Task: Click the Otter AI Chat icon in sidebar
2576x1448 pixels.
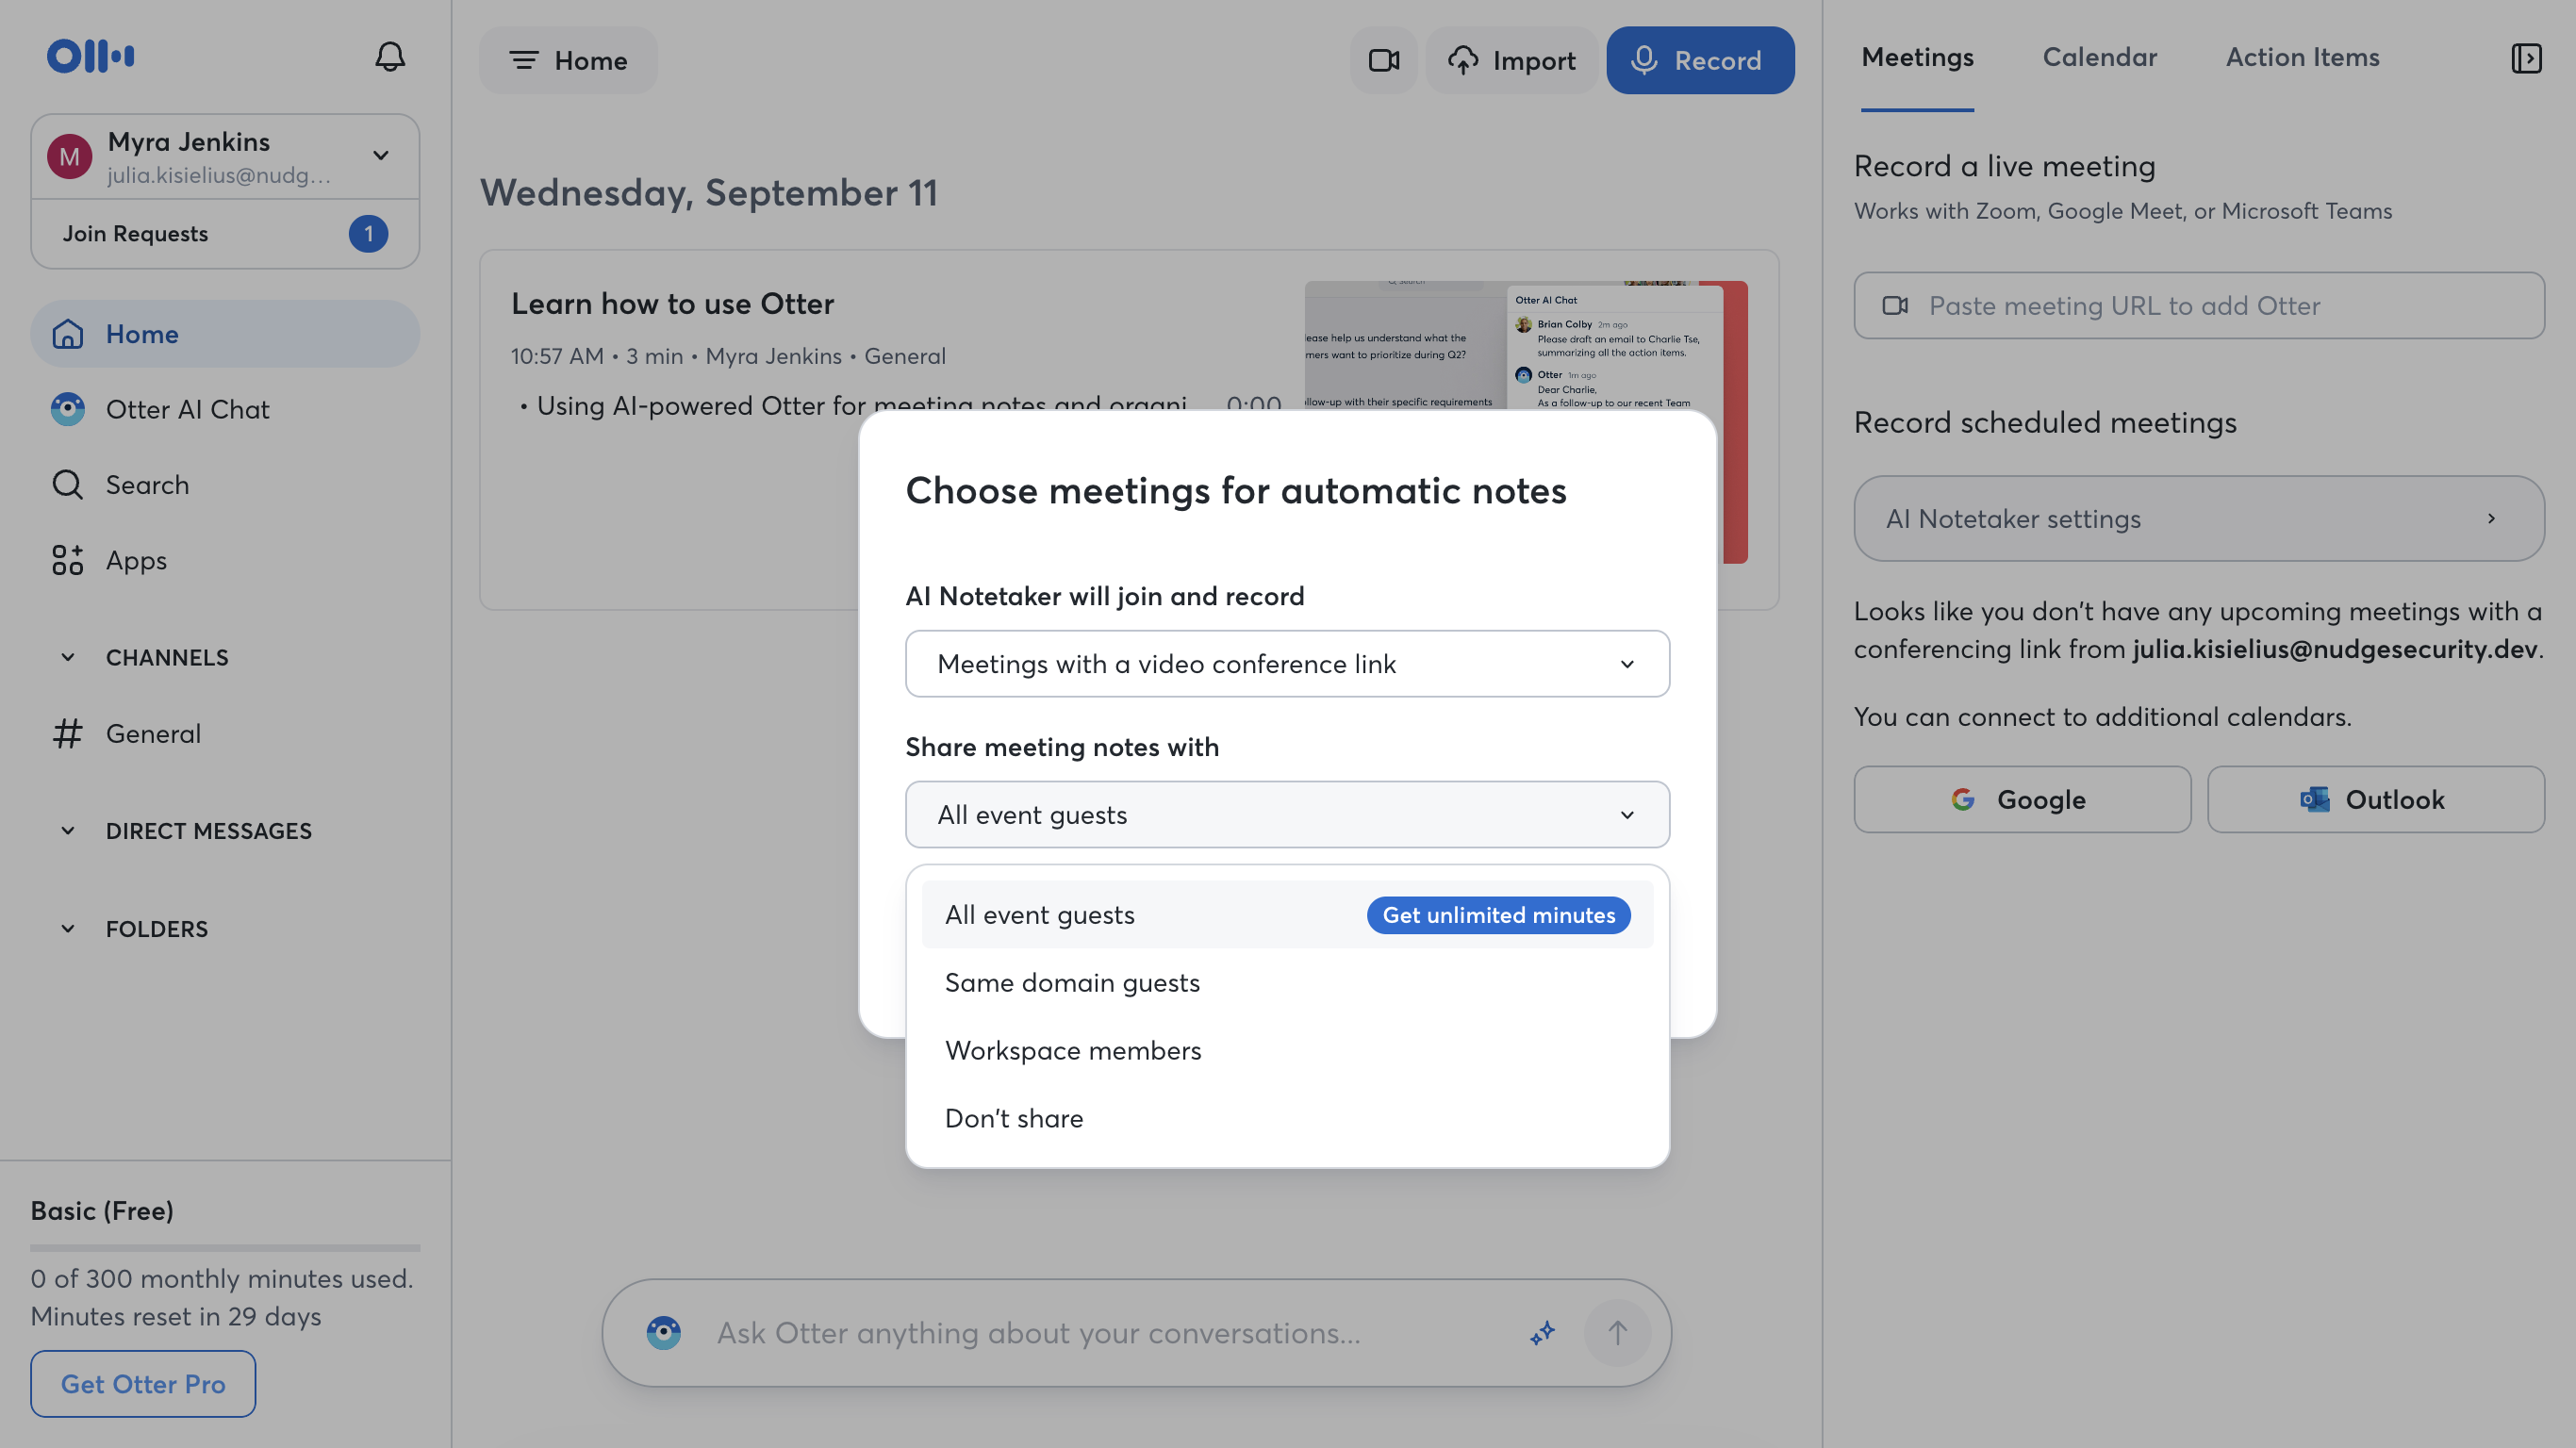Action: pos(68,409)
